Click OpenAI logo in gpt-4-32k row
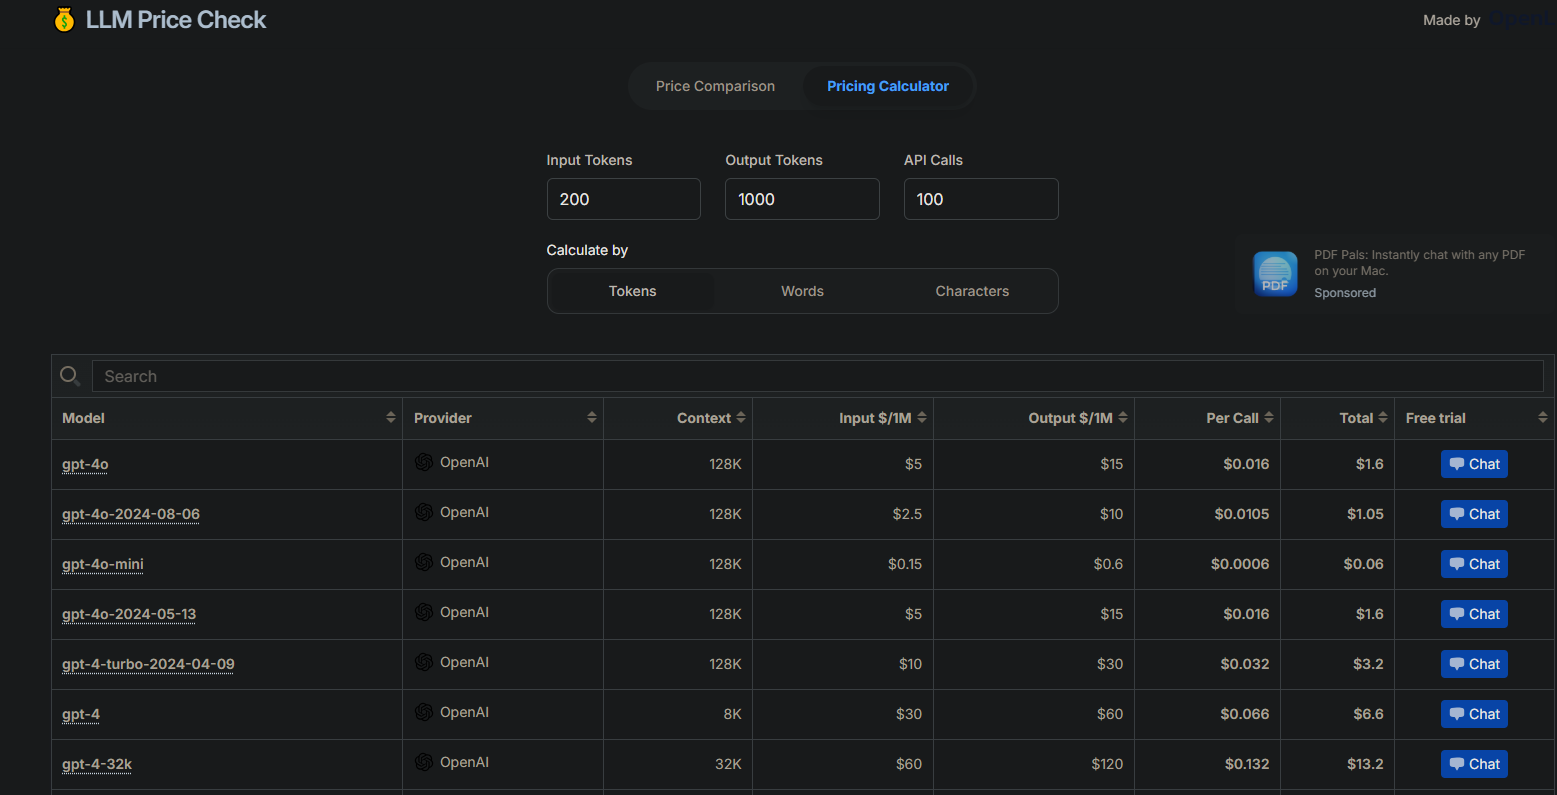 pos(424,762)
